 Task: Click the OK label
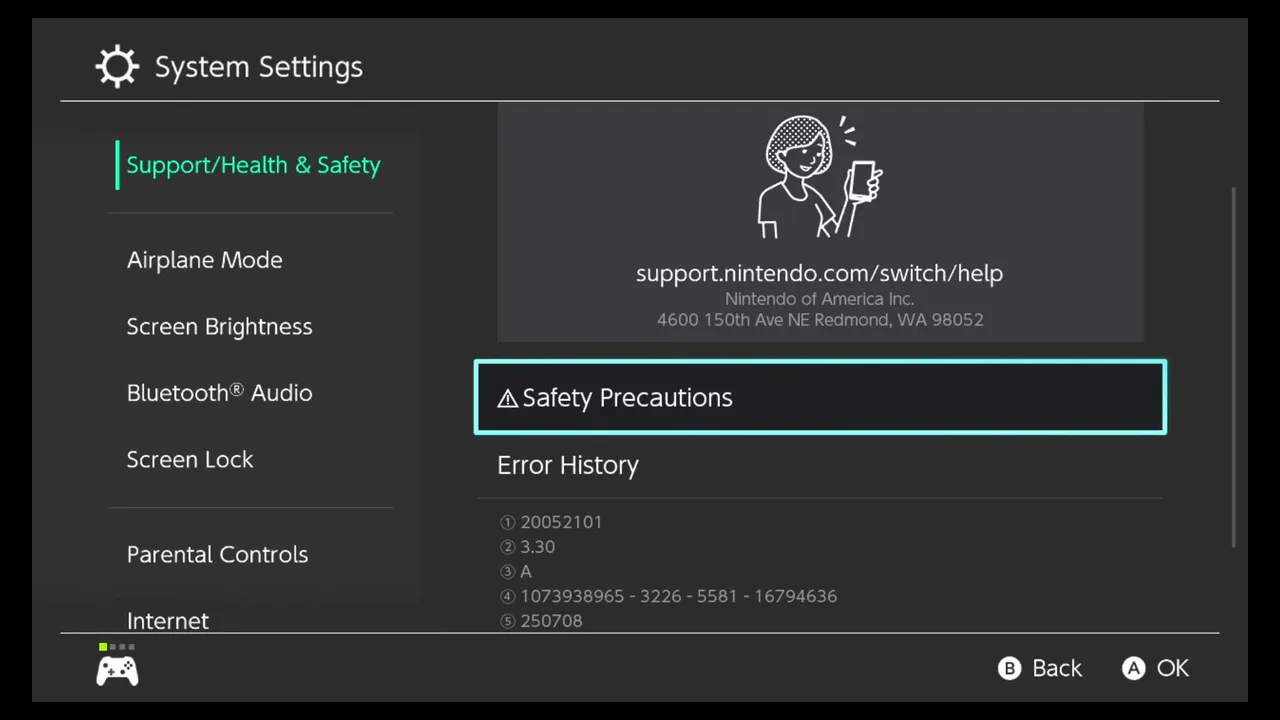click(x=1172, y=668)
